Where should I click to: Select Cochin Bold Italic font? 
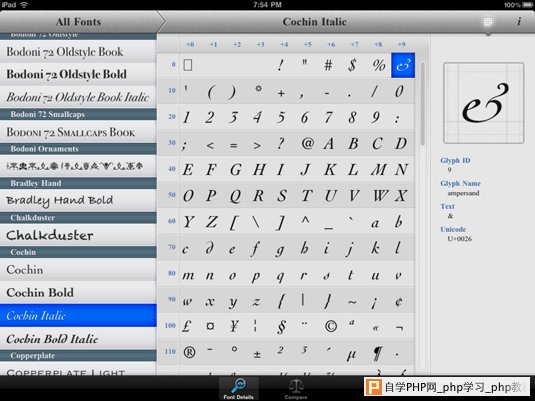pyautogui.click(x=78, y=339)
